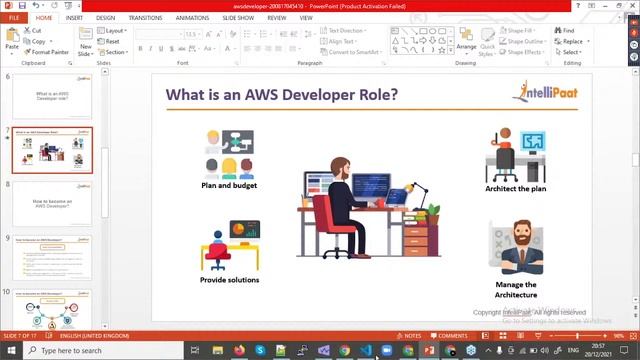Viewport: 640px width, 360px height.
Task: Switch to Reading view in status bar
Action: (520, 336)
